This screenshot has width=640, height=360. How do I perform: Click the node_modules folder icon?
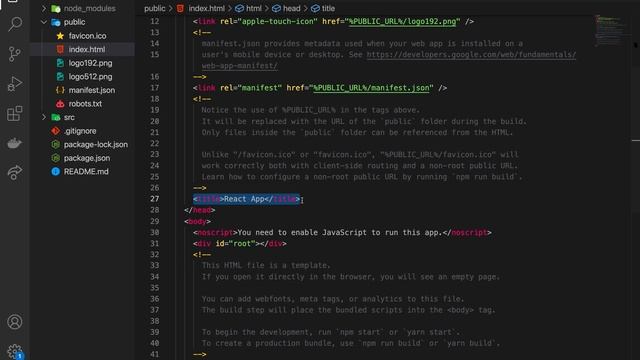click(56, 9)
